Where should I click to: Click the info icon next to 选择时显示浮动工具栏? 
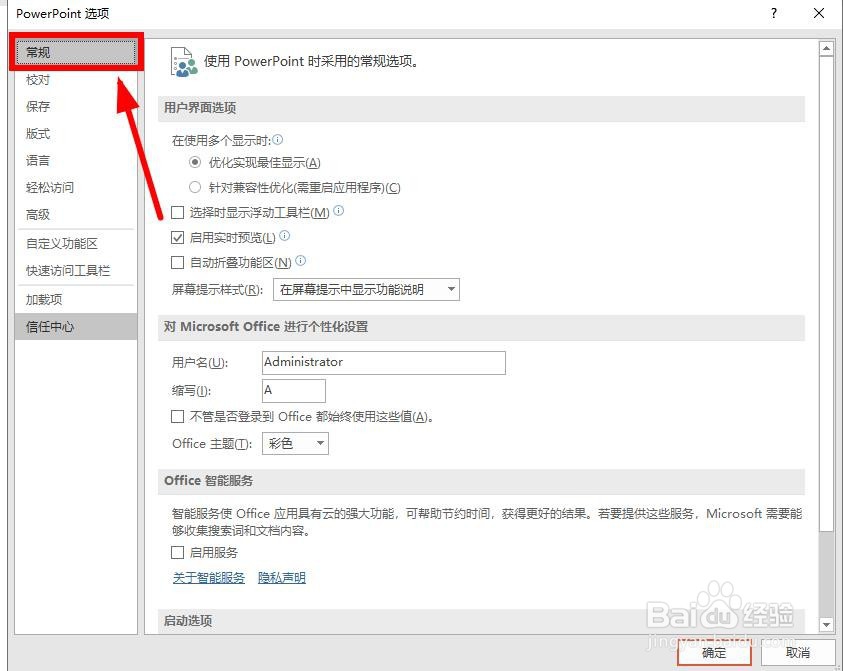(339, 211)
